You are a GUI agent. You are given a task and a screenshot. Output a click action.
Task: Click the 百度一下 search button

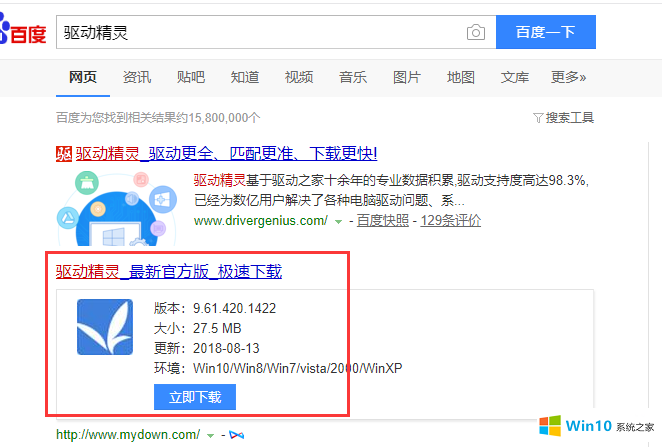pos(546,32)
